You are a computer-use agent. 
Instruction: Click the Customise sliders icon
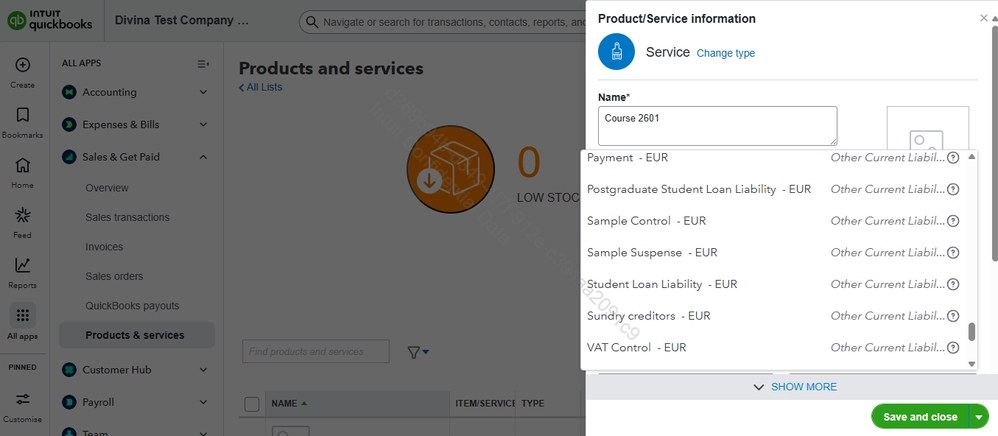point(22,399)
